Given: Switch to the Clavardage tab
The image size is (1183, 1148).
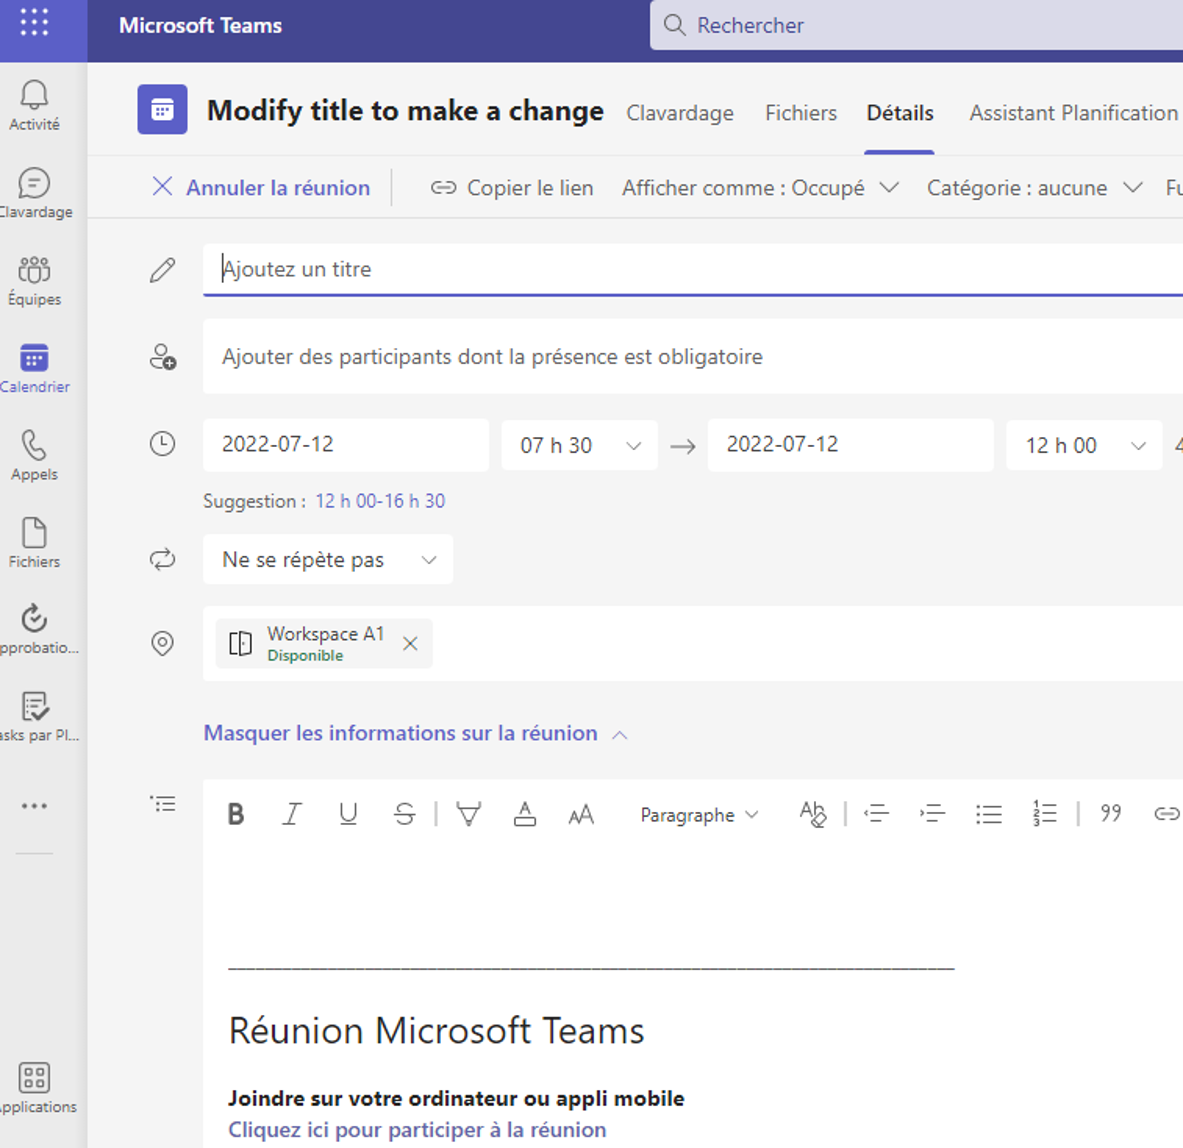Looking at the screenshot, I should pos(680,113).
